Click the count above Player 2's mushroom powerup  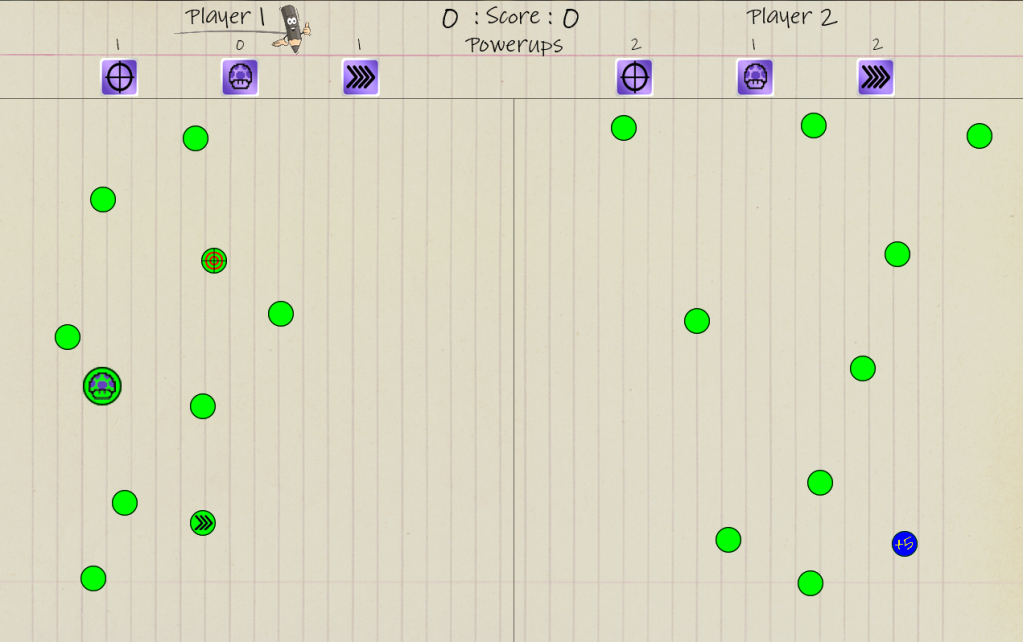click(754, 44)
